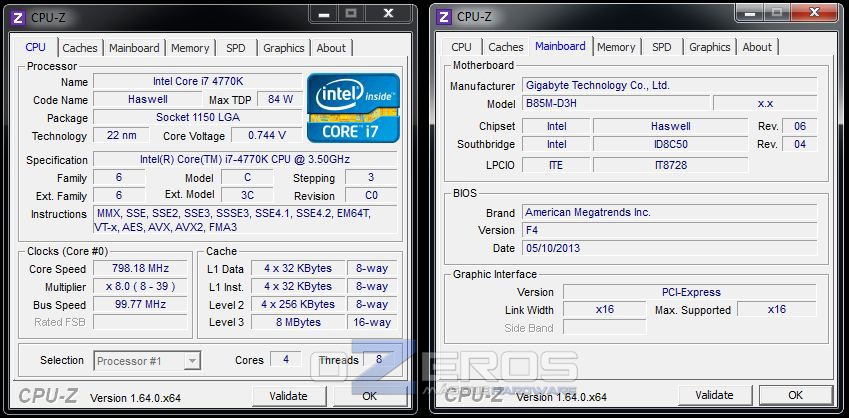Click Core Speed 798.18 MHz value

pos(140,268)
